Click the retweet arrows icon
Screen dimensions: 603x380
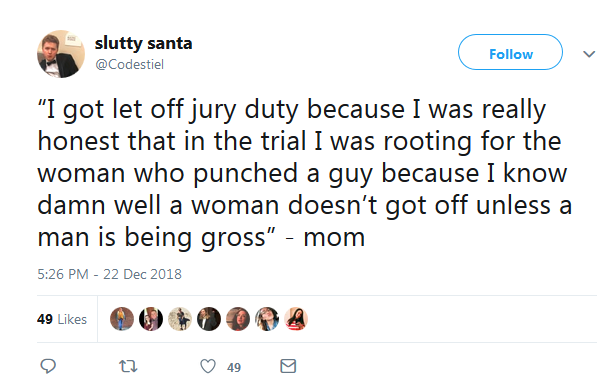coord(128,366)
